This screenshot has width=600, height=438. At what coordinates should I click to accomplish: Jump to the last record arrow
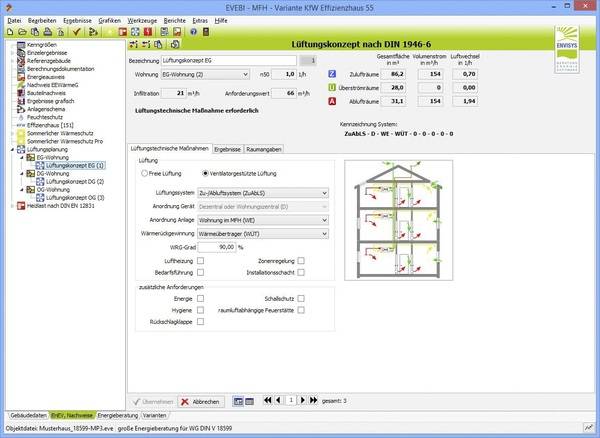click(311, 400)
